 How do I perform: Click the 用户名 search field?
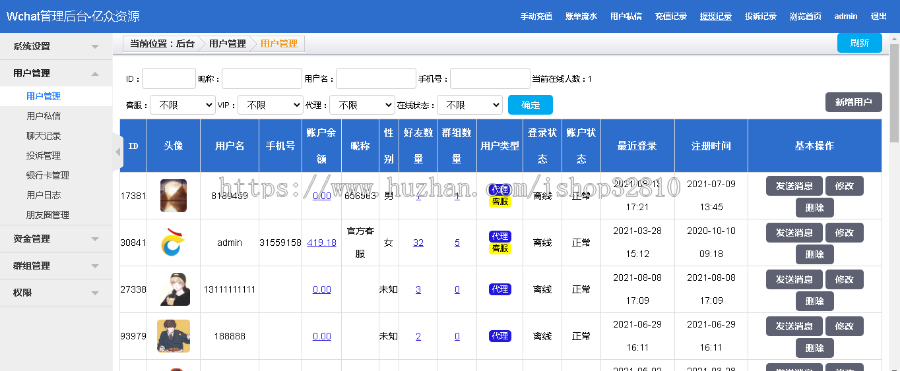[x=376, y=79]
